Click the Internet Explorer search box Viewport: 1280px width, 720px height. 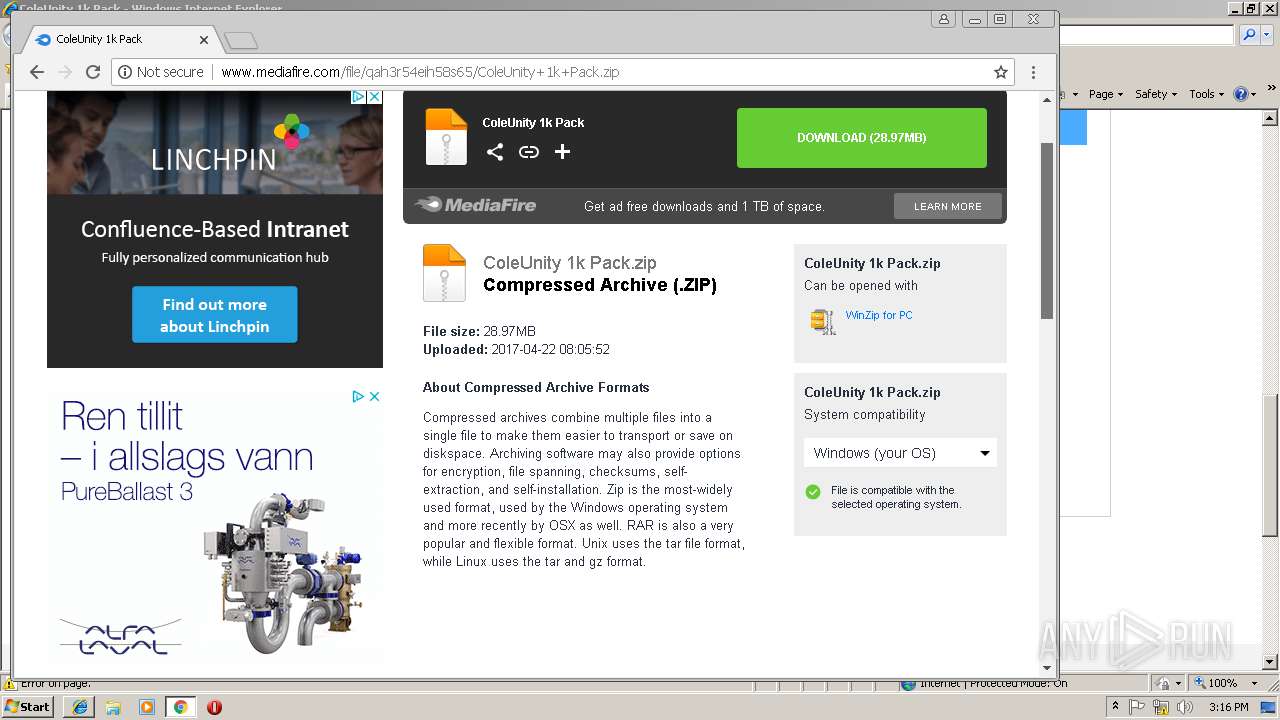coord(1147,35)
